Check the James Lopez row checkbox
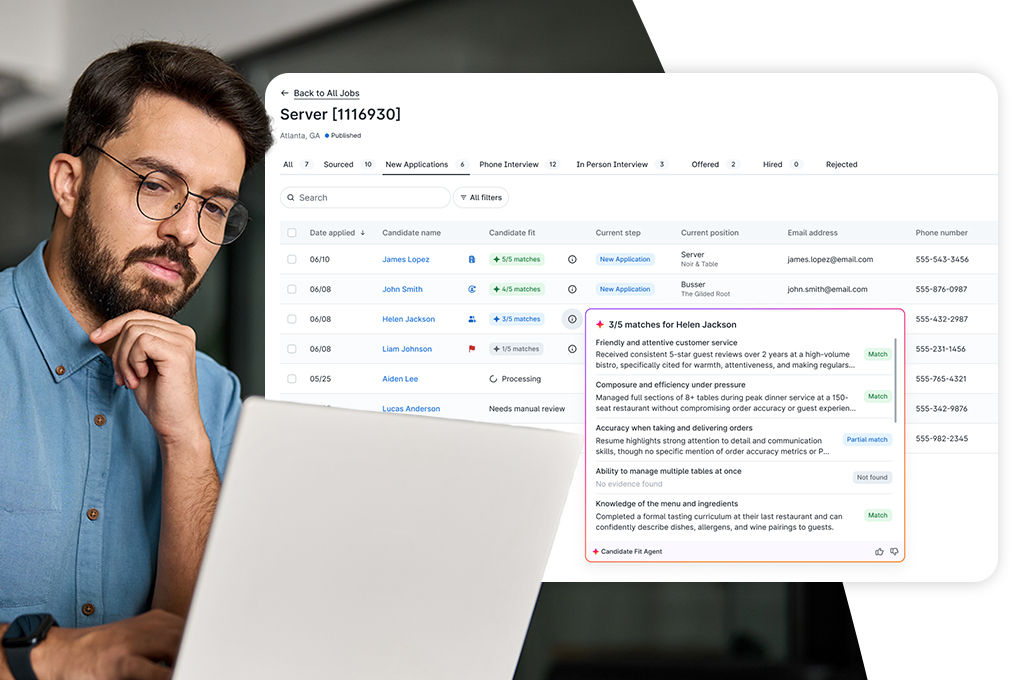 pos(291,260)
